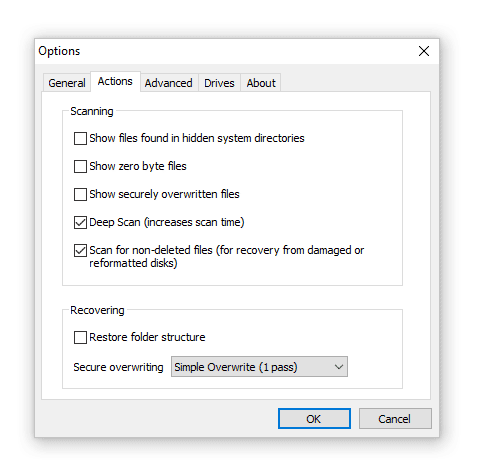Click the Recovering group heading

click(97, 310)
